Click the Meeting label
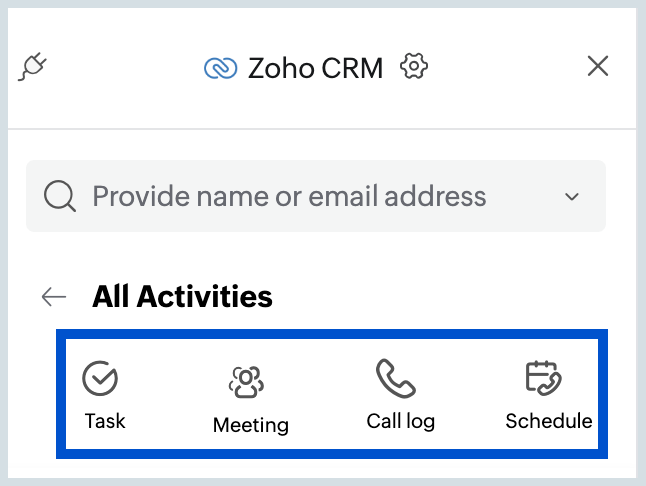Screen dimensions: 646x486 click(251, 425)
